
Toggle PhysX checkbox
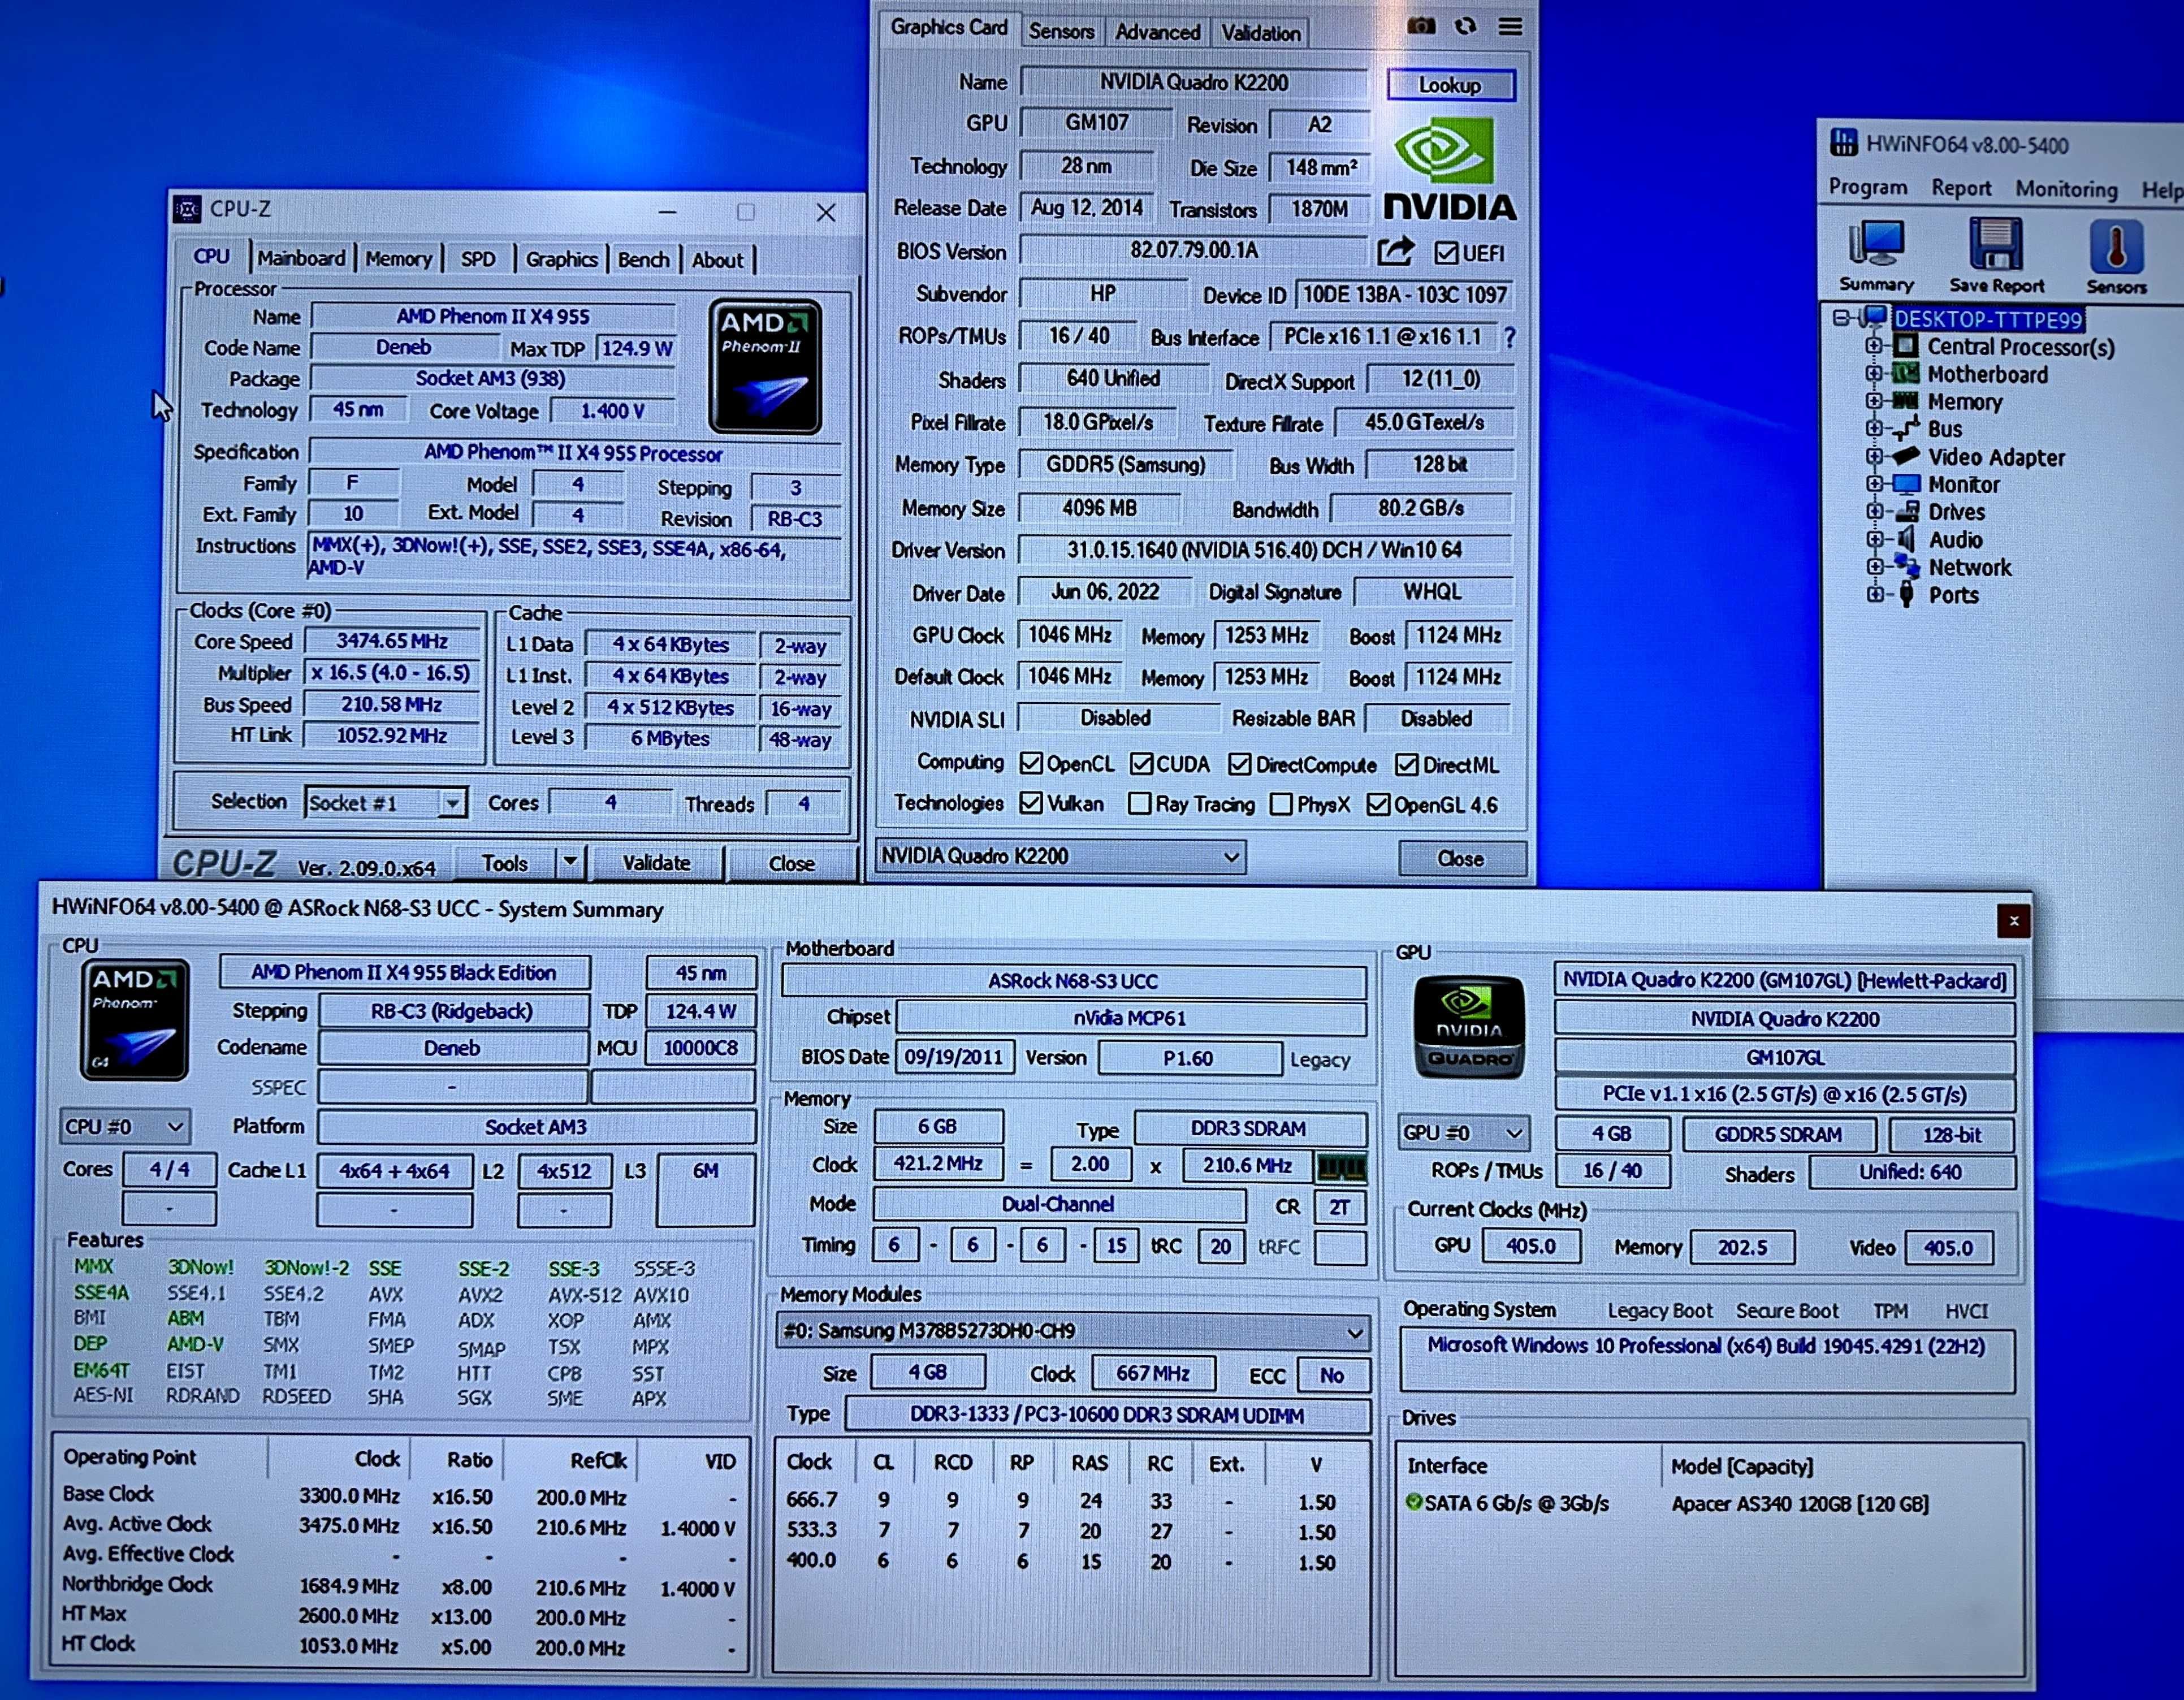pyautogui.click(x=1281, y=804)
